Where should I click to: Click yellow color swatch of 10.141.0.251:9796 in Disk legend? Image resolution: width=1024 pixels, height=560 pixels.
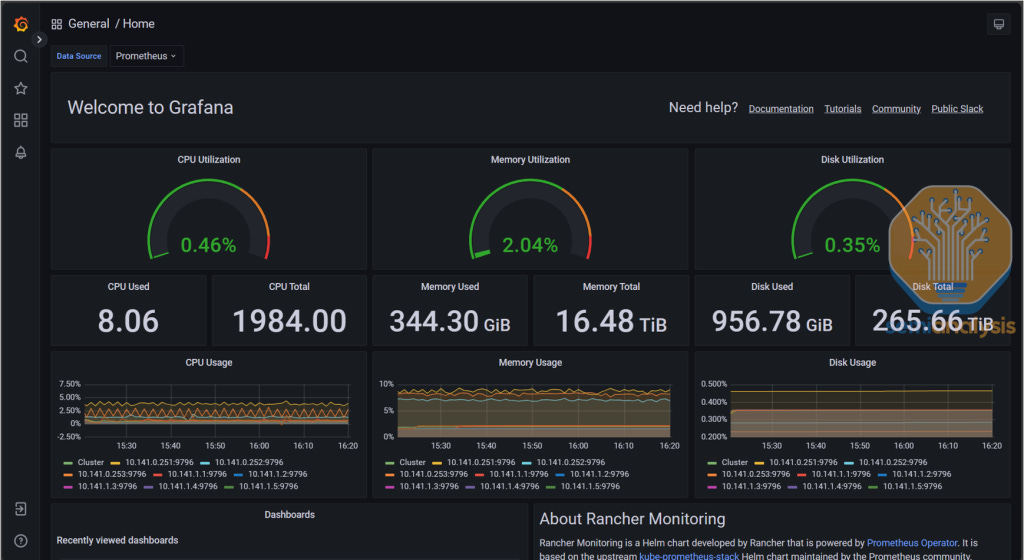pos(759,463)
